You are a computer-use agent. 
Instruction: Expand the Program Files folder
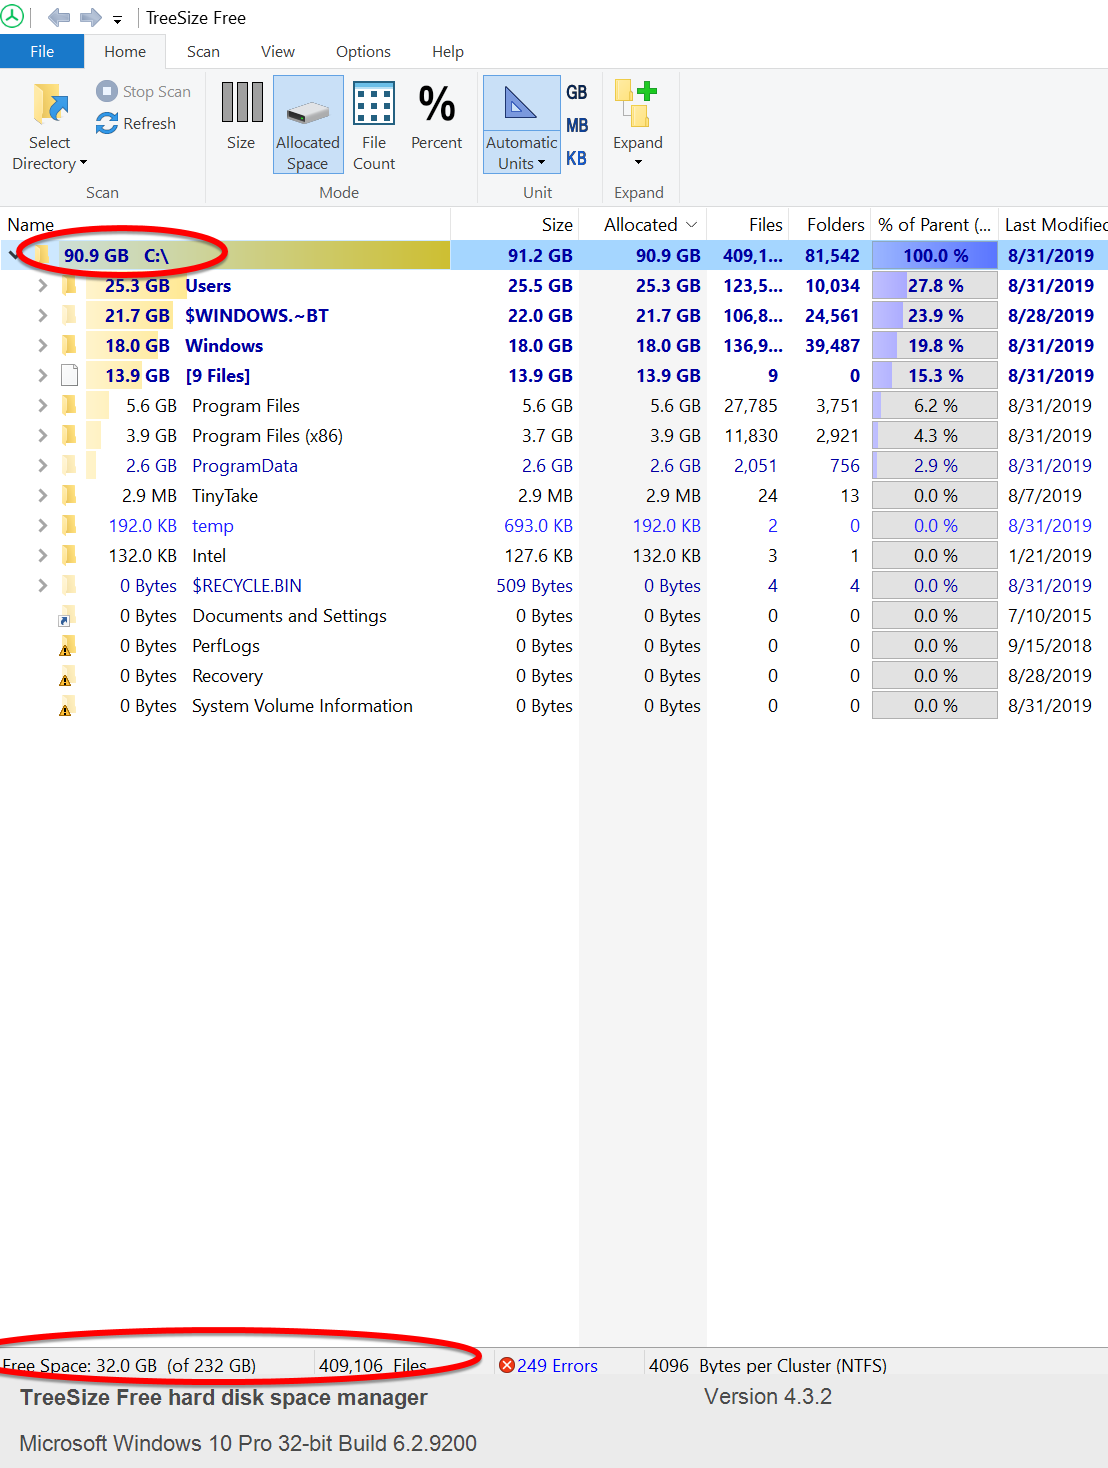coord(42,406)
